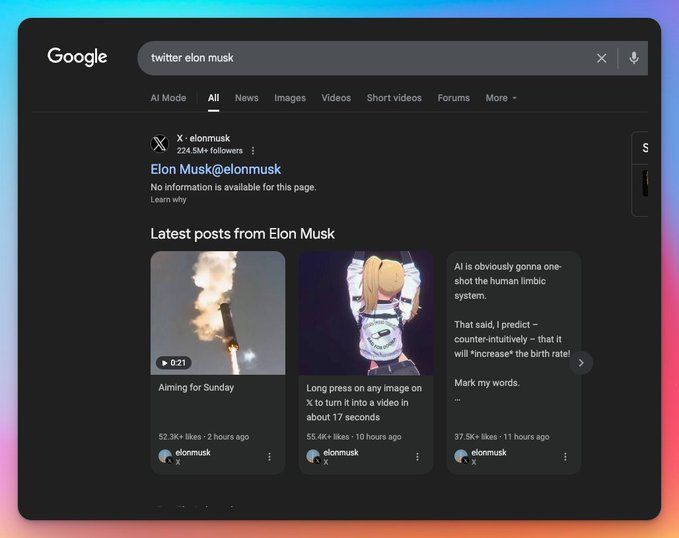Click elonmusk avatar on 10 hours ago card
The width and height of the screenshot is (679, 538).
313,456
